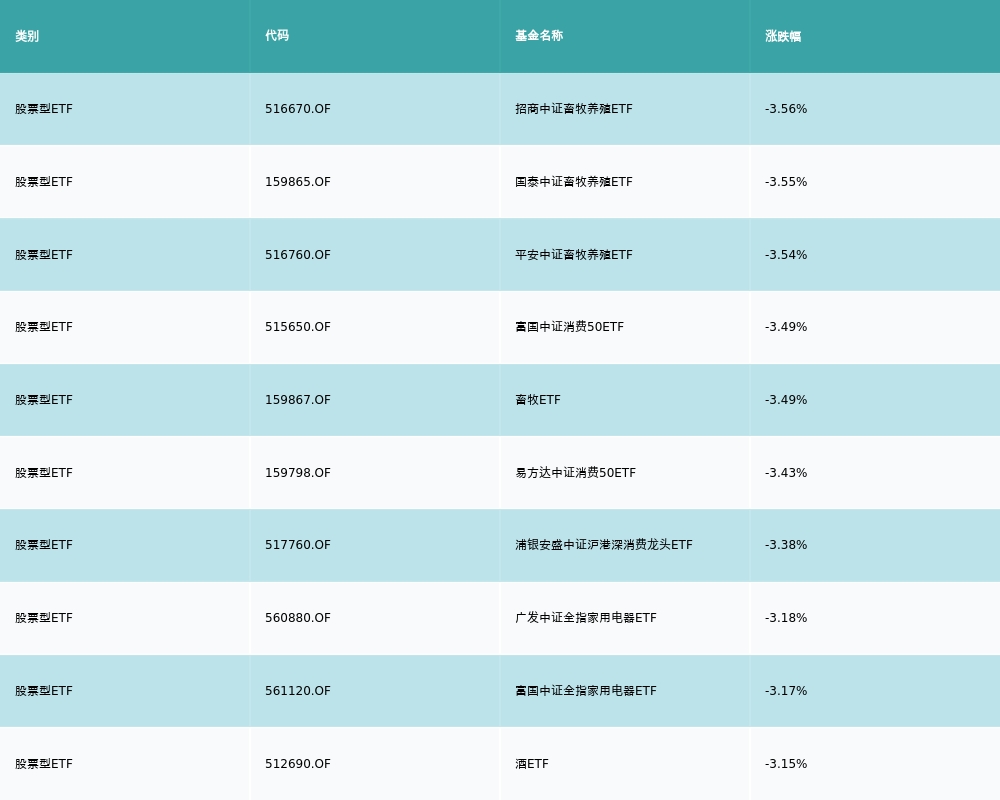Click the -3.15% change value

point(786,764)
